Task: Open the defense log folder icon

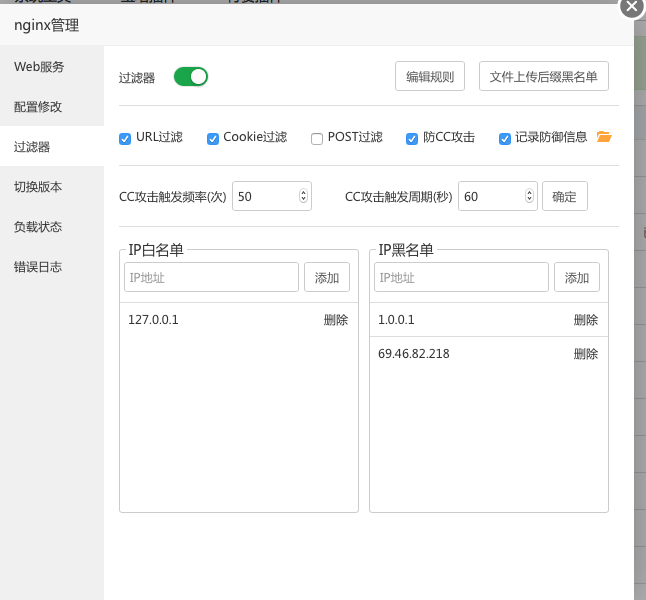Action: tap(604, 137)
